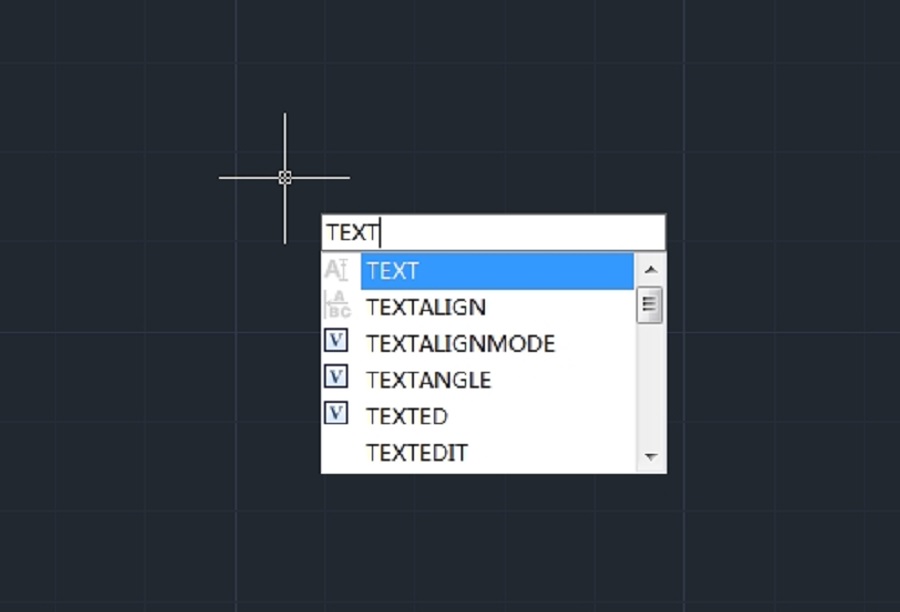Click the scrollbar down arrow on the suggestion list
The height and width of the screenshot is (612, 900).
651,456
